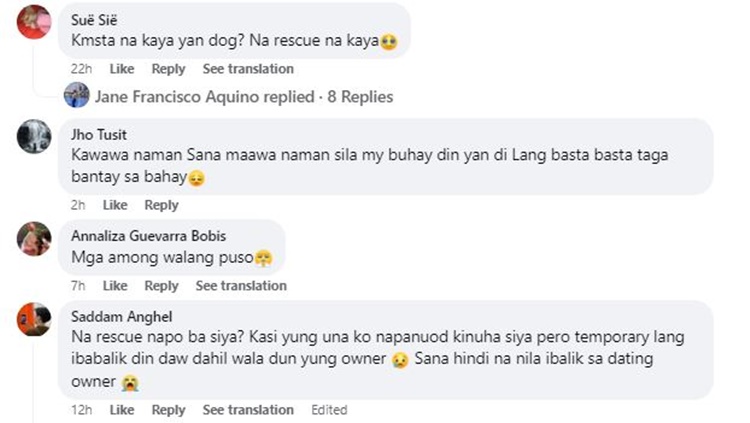The image size is (750, 423).
Task: Like Jho Tusit's comment
Action: tap(115, 205)
